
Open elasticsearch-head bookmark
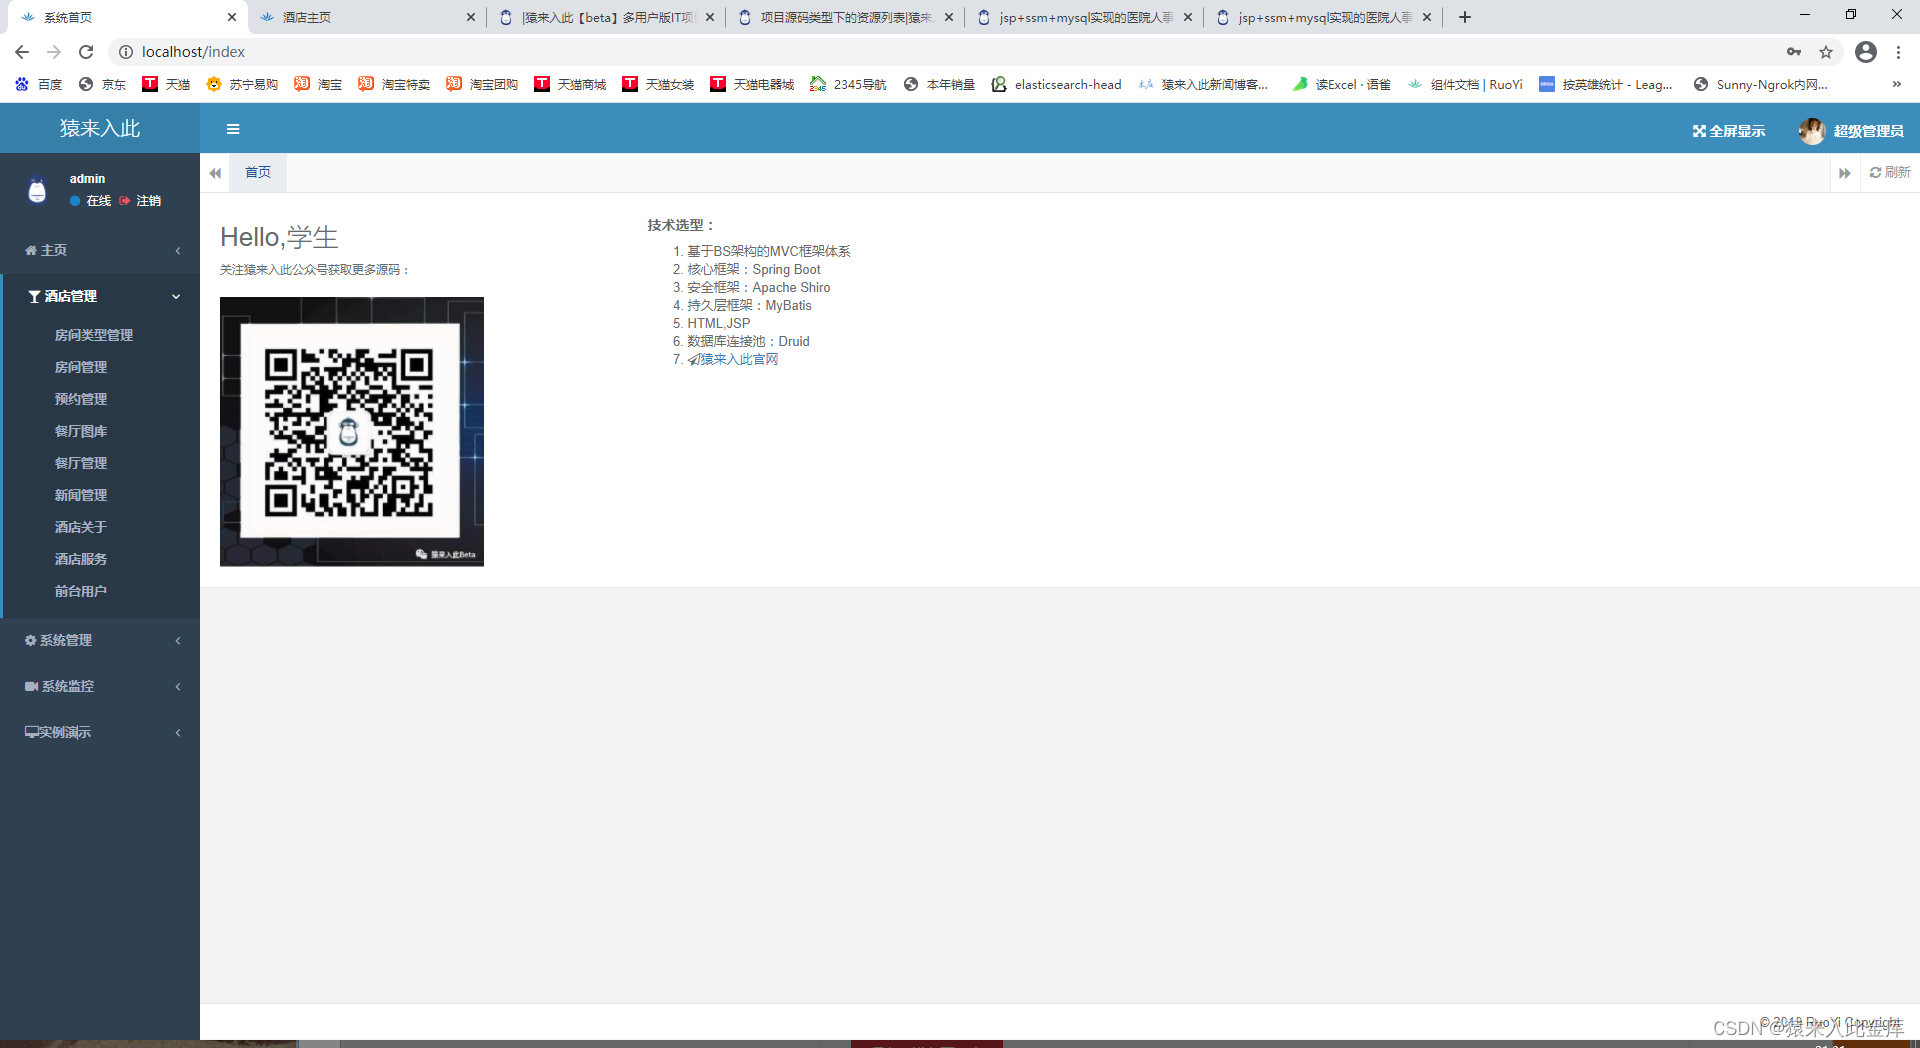pos(1056,85)
